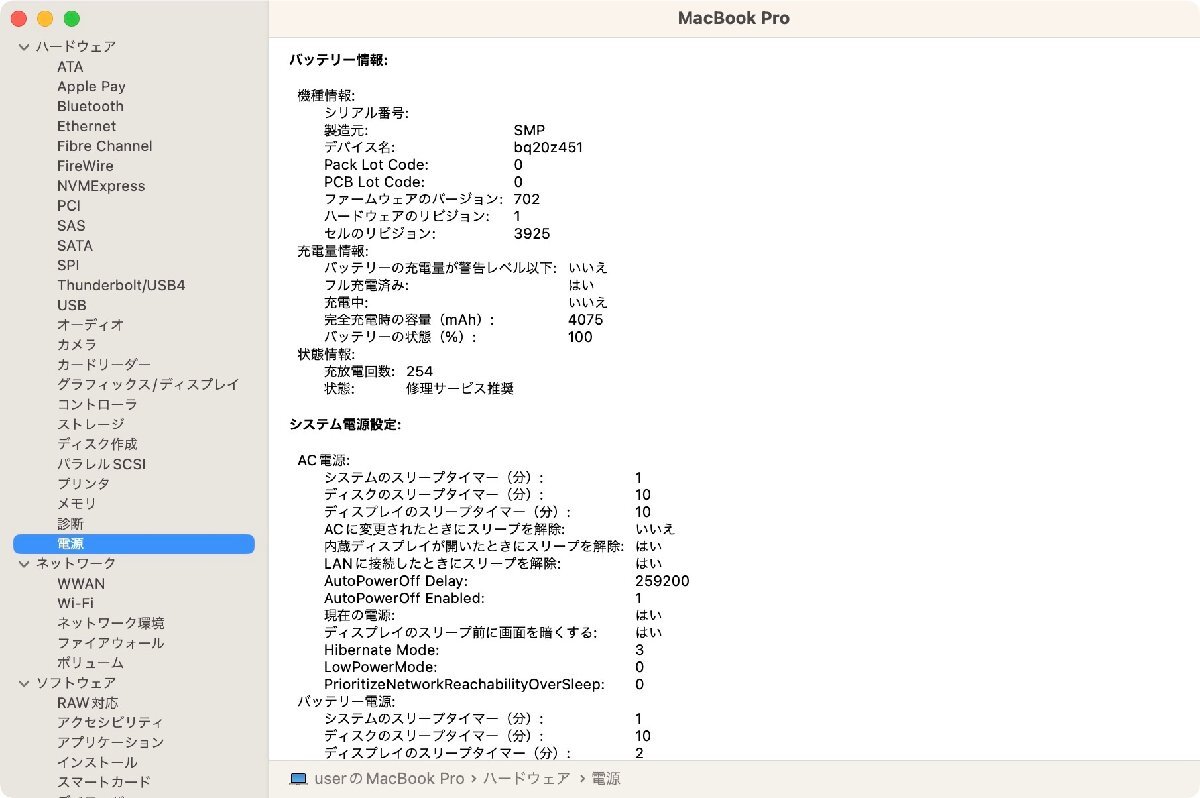This screenshot has height=798, width=1200.
Task: Select ファイアウォール in the sidebar
Action: click(x=111, y=643)
